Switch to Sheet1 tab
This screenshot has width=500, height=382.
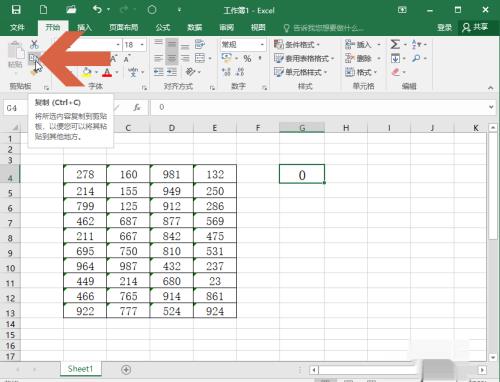pos(80,369)
